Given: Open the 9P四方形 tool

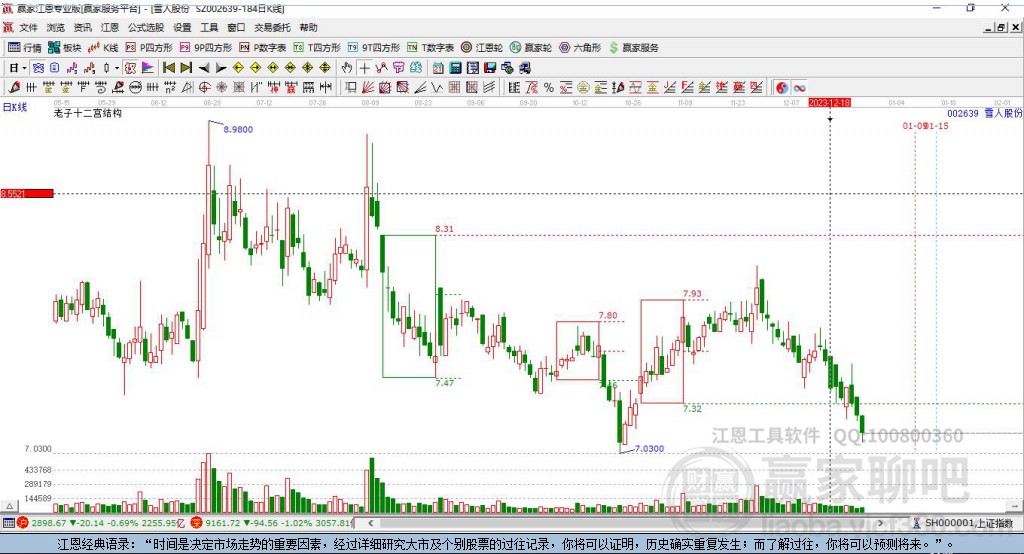Looking at the screenshot, I should click(x=205, y=48).
